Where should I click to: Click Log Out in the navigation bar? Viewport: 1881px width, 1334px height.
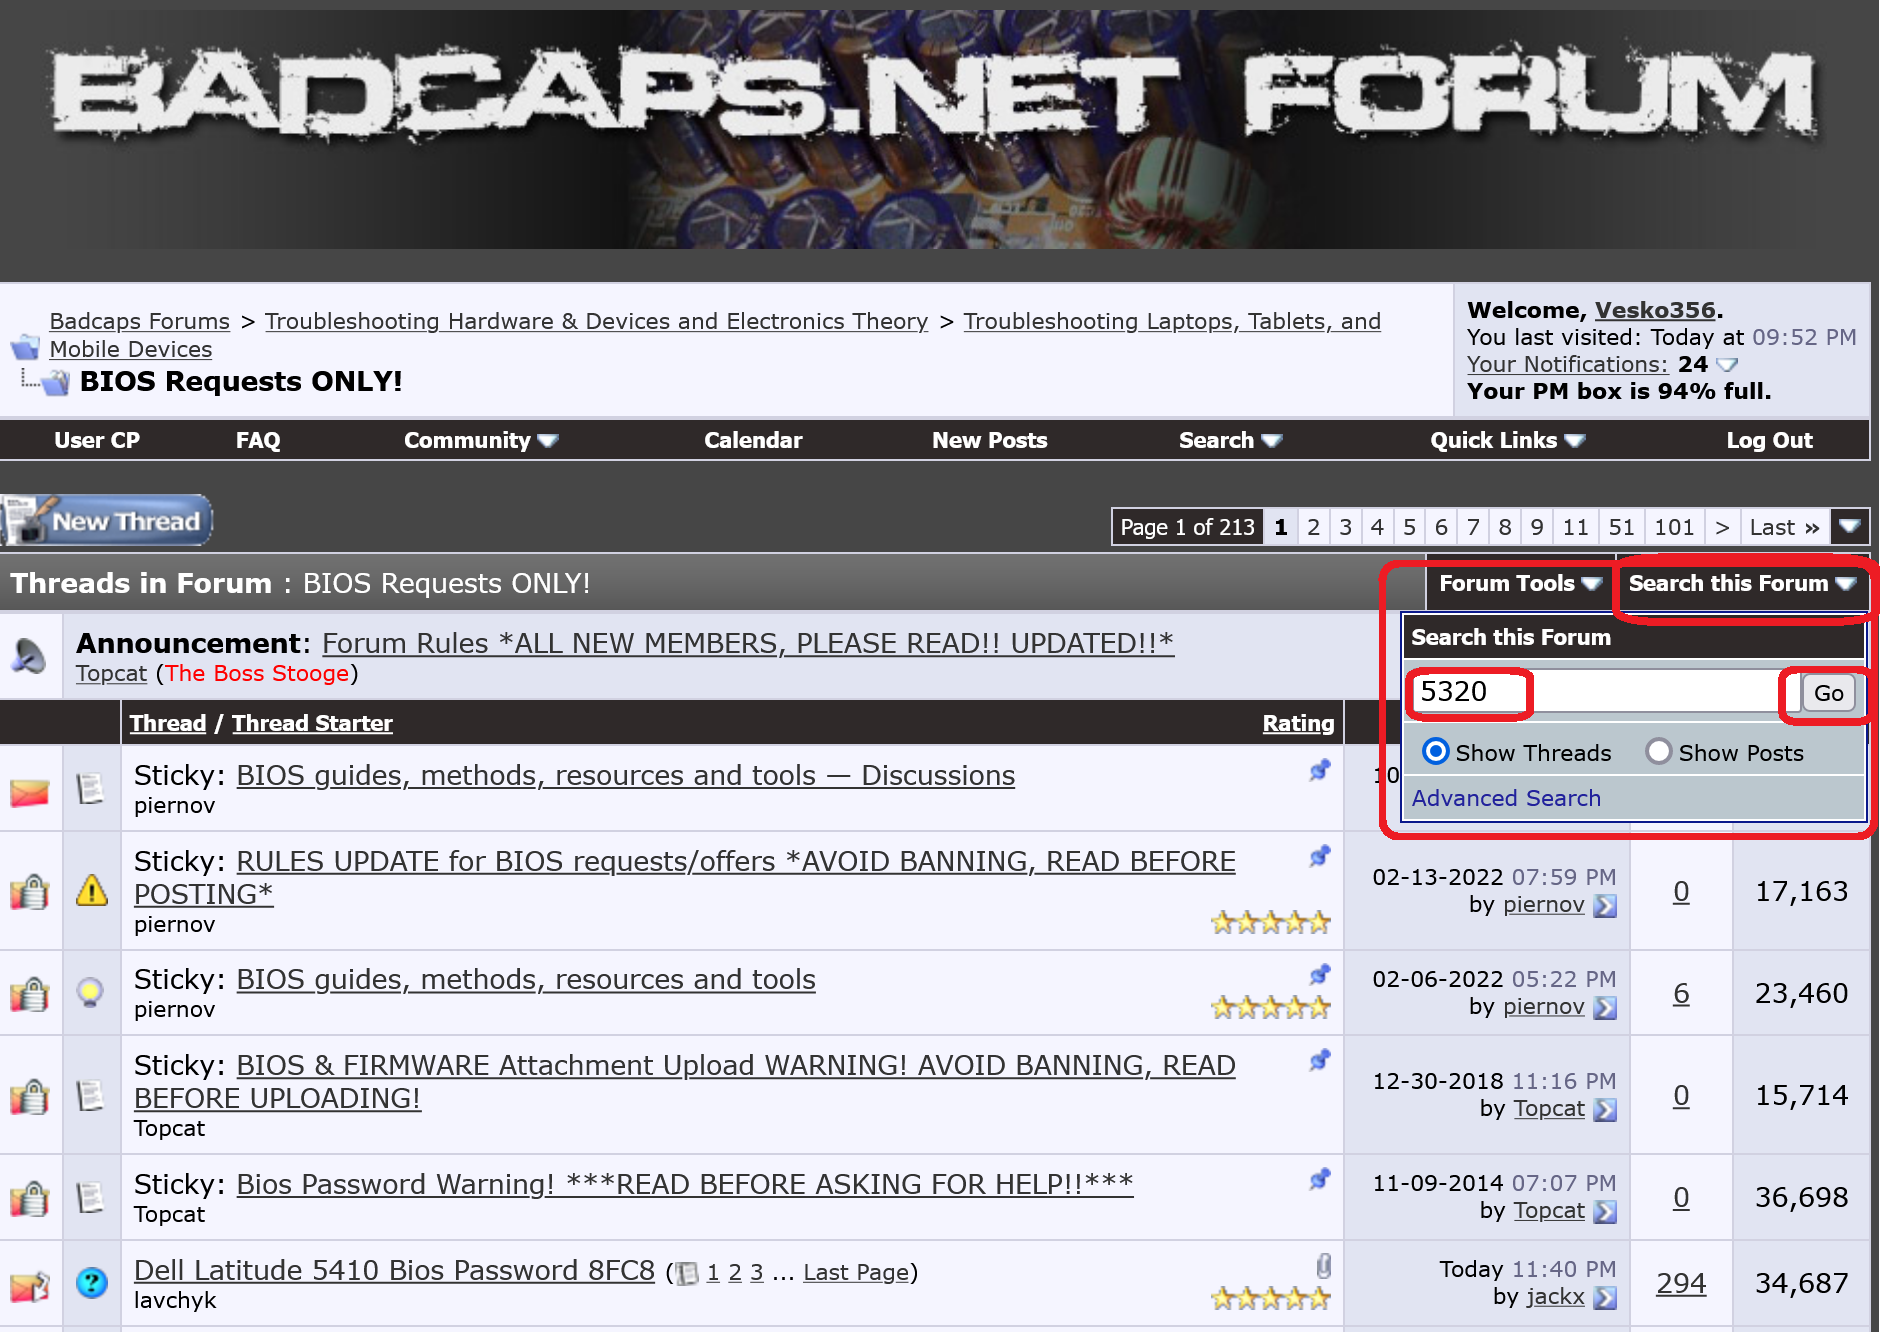1770,440
